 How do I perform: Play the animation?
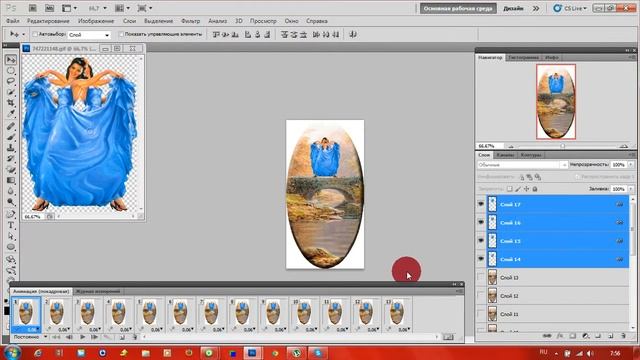click(x=82, y=337)
